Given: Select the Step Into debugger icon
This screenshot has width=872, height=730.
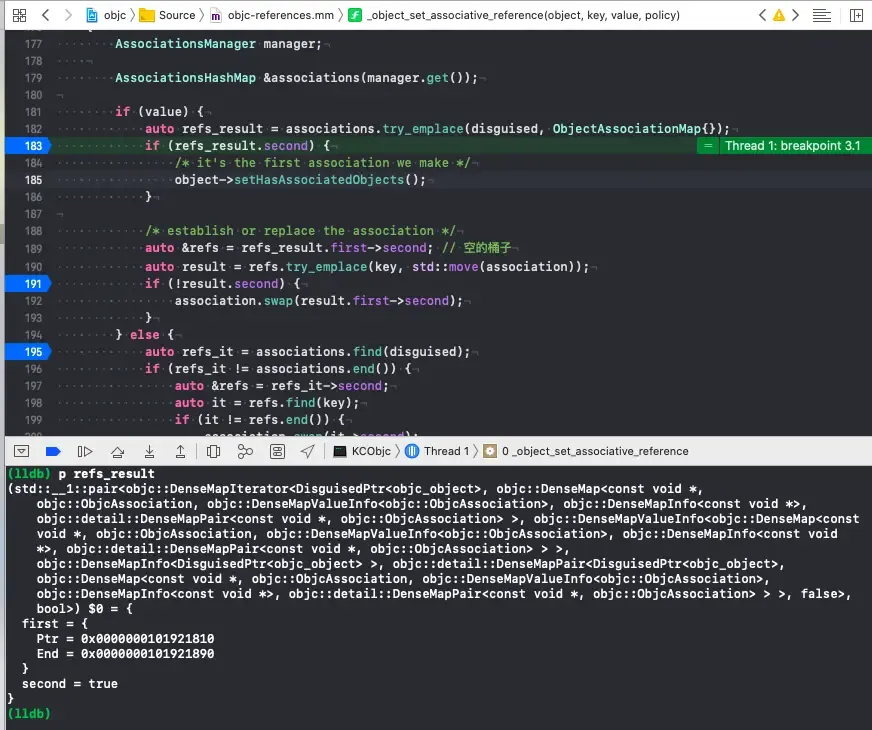Looking at the screenshot, I should pos(149,451).
